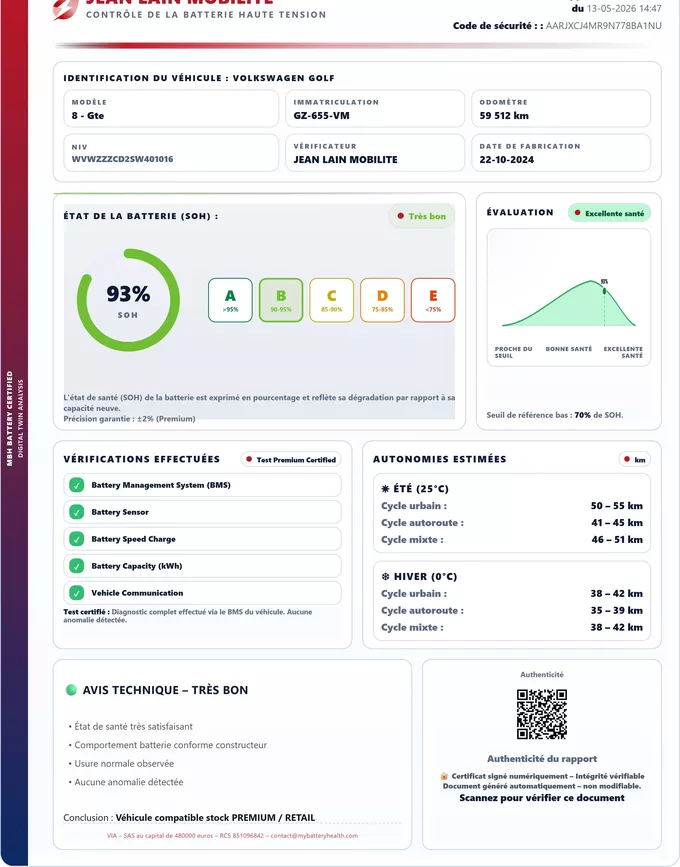Image resolution: width=680 pixels, height=867 pixels.
Task: Click the red lightning logo icon
Action: pyautogui.click(x=65, y=8)
